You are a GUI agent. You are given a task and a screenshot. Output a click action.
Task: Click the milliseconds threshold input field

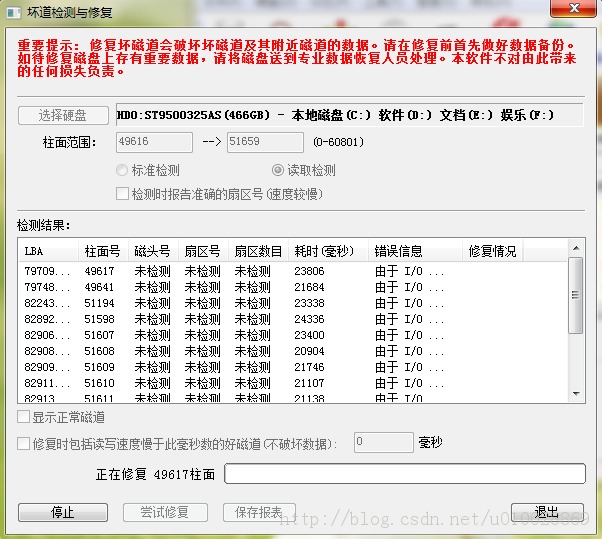[384, 443]
